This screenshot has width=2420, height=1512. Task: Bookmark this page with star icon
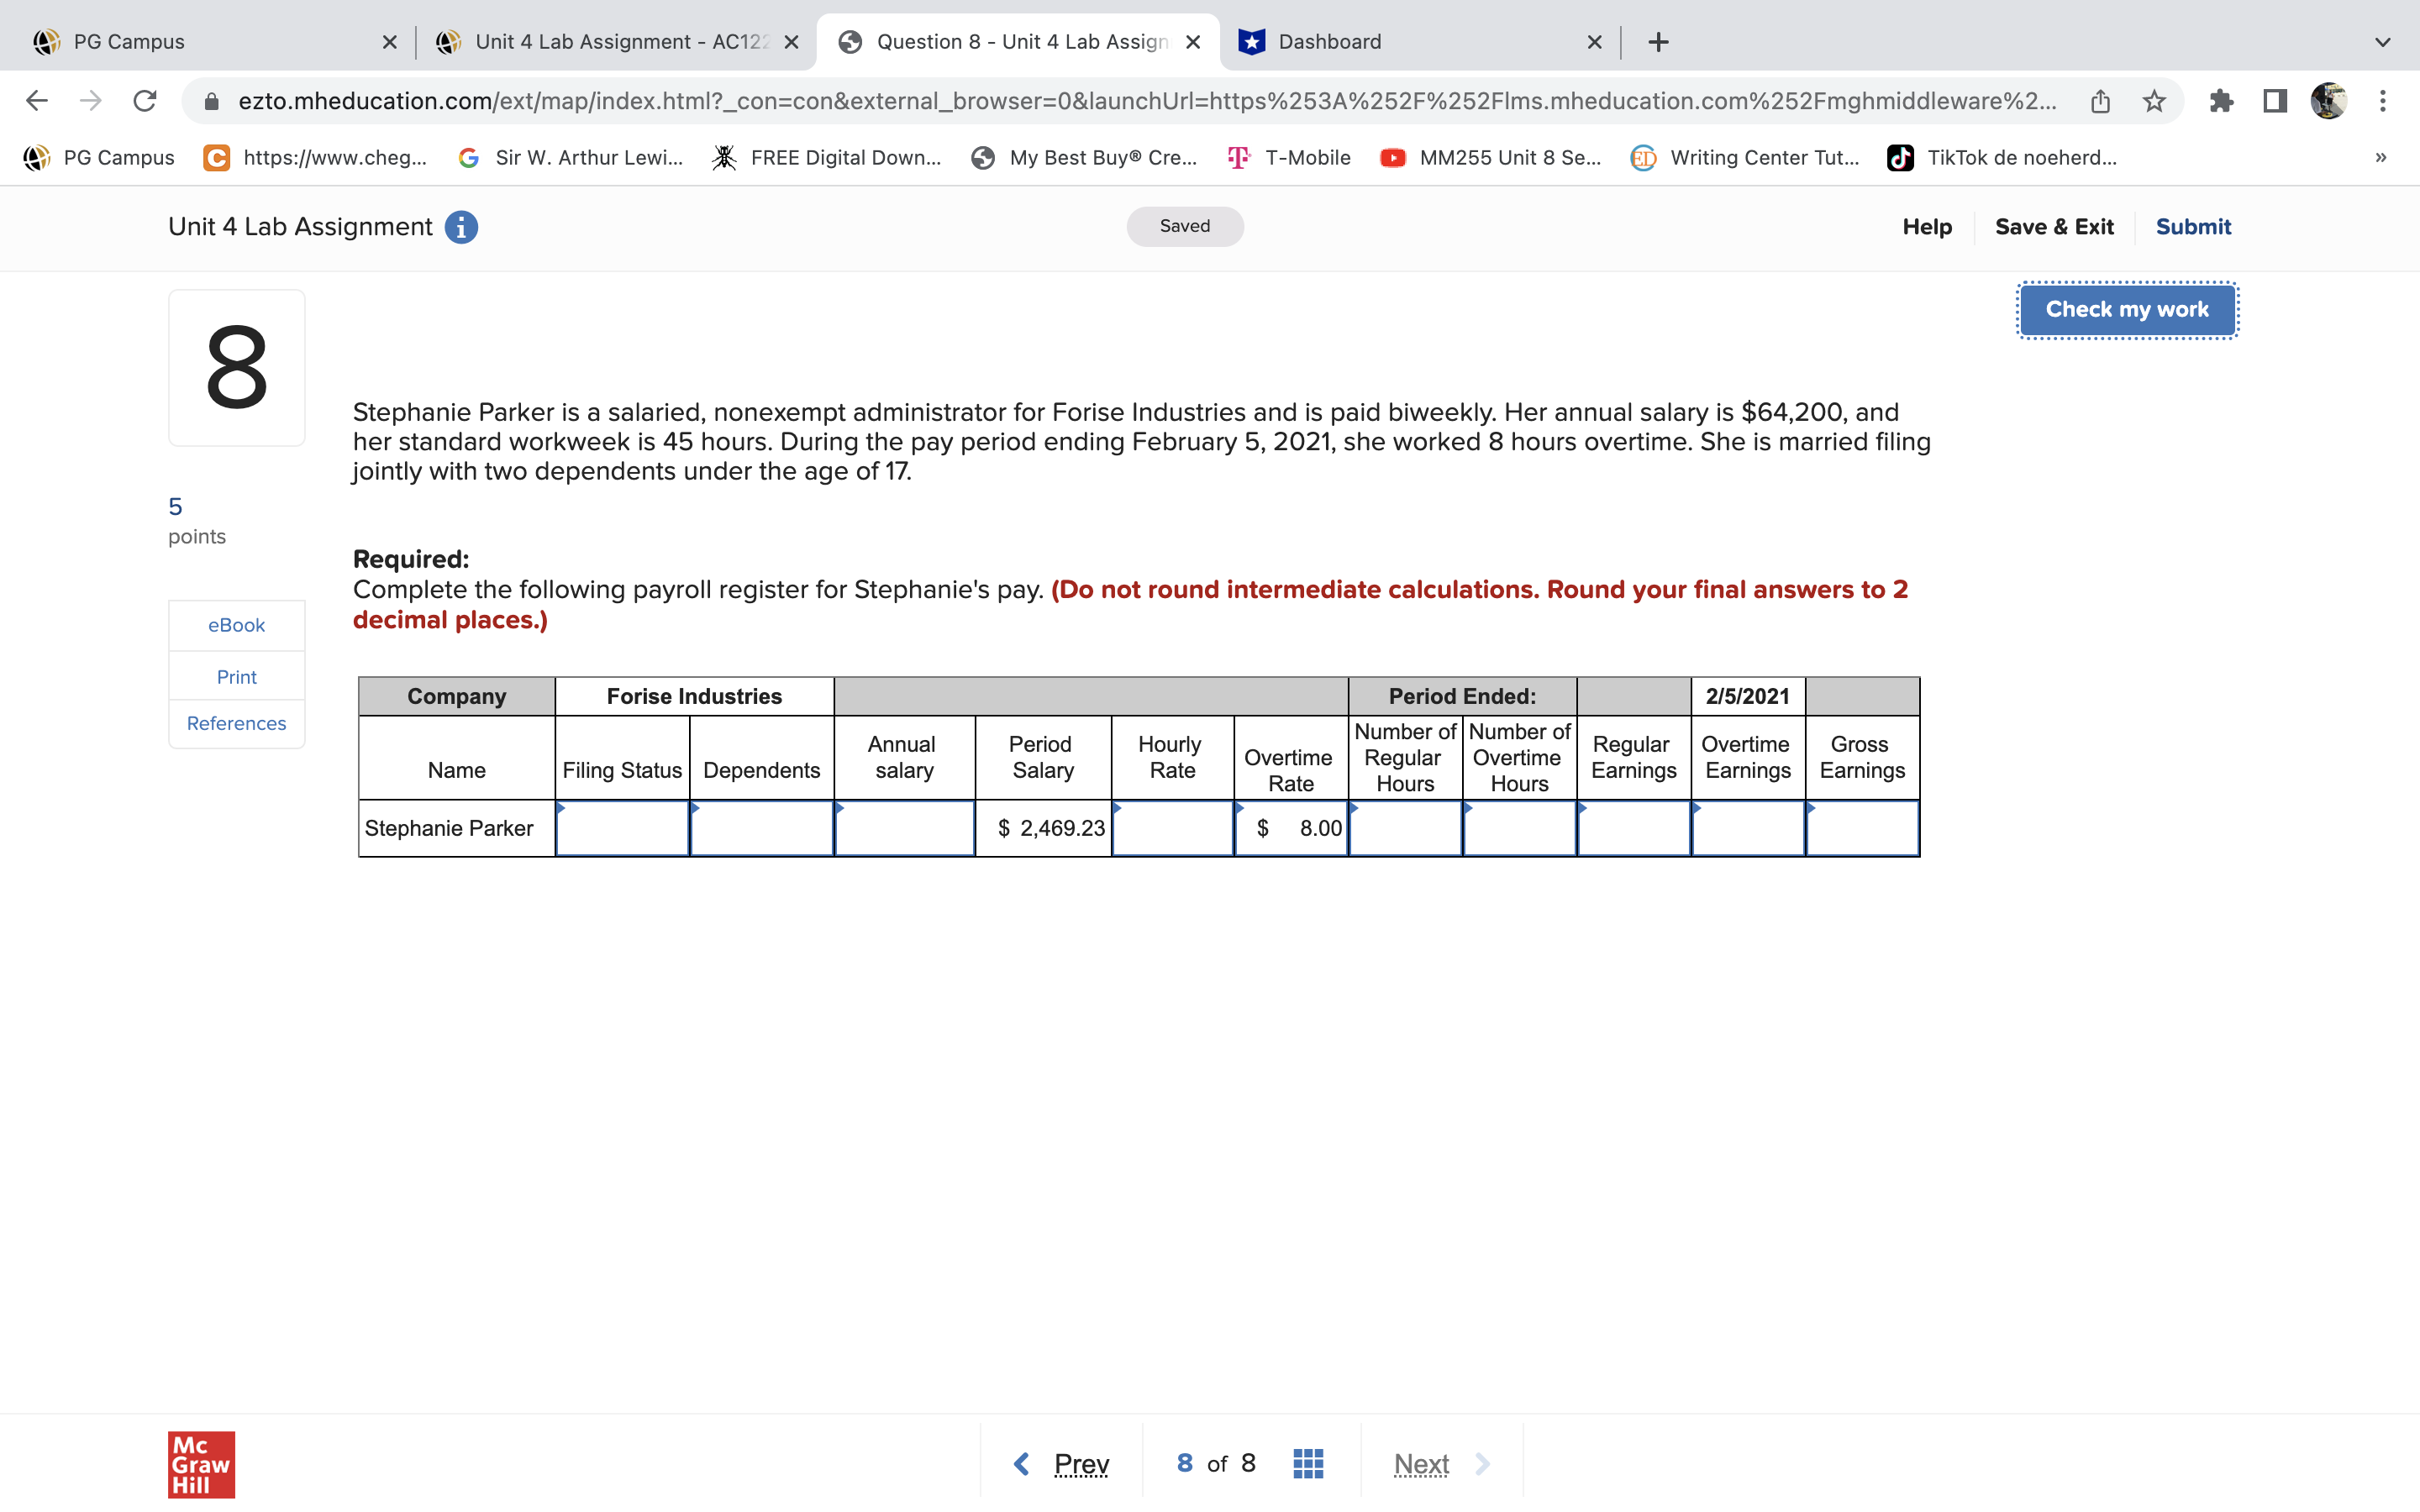2154,101
